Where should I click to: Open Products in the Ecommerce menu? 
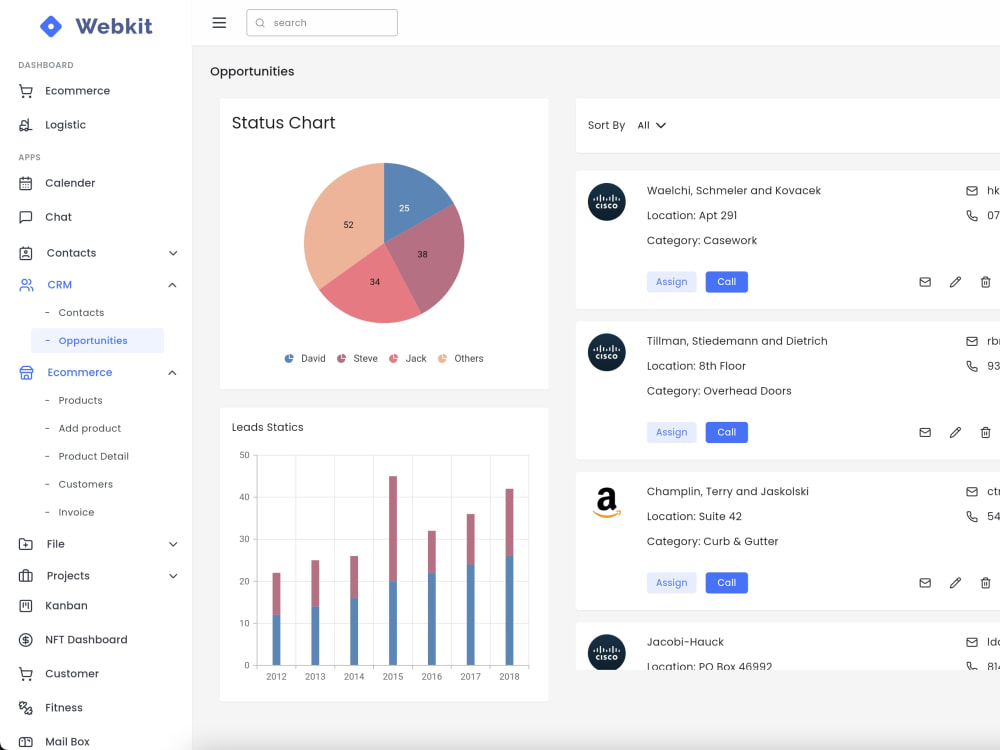(80, 401)
